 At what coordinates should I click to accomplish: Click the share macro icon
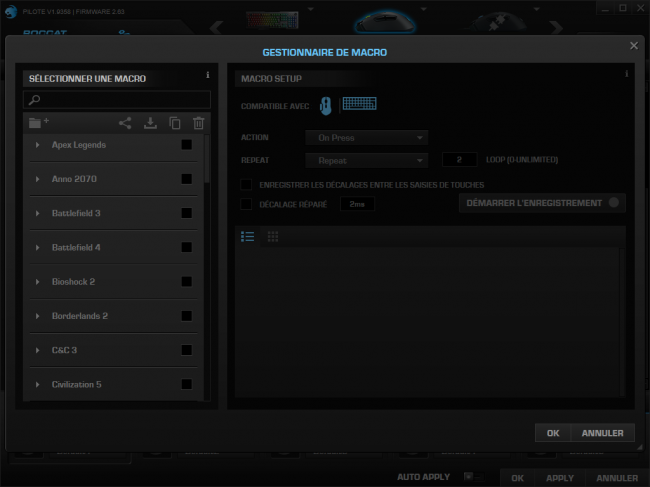125,123
